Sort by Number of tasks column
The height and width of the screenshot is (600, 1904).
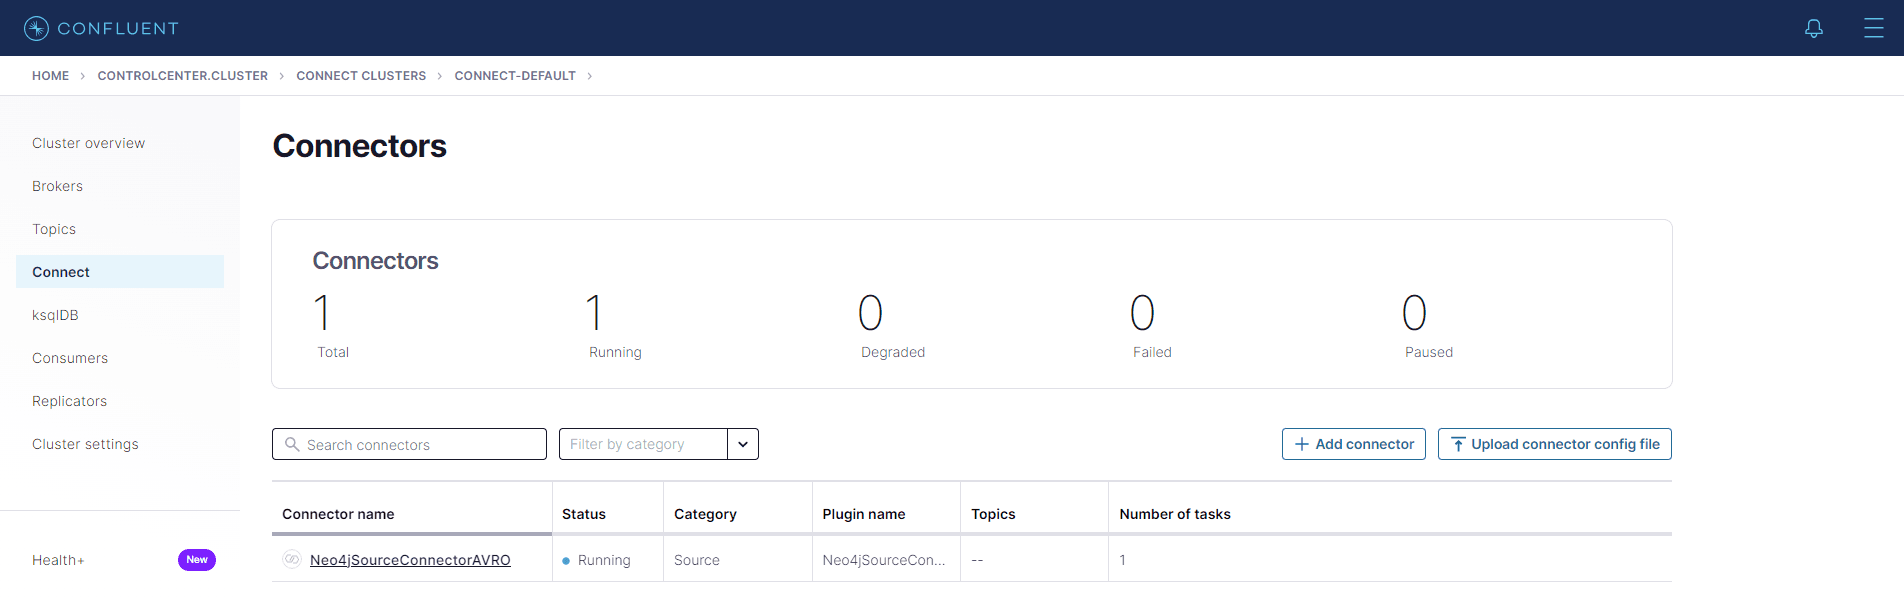pos(1175,514)
